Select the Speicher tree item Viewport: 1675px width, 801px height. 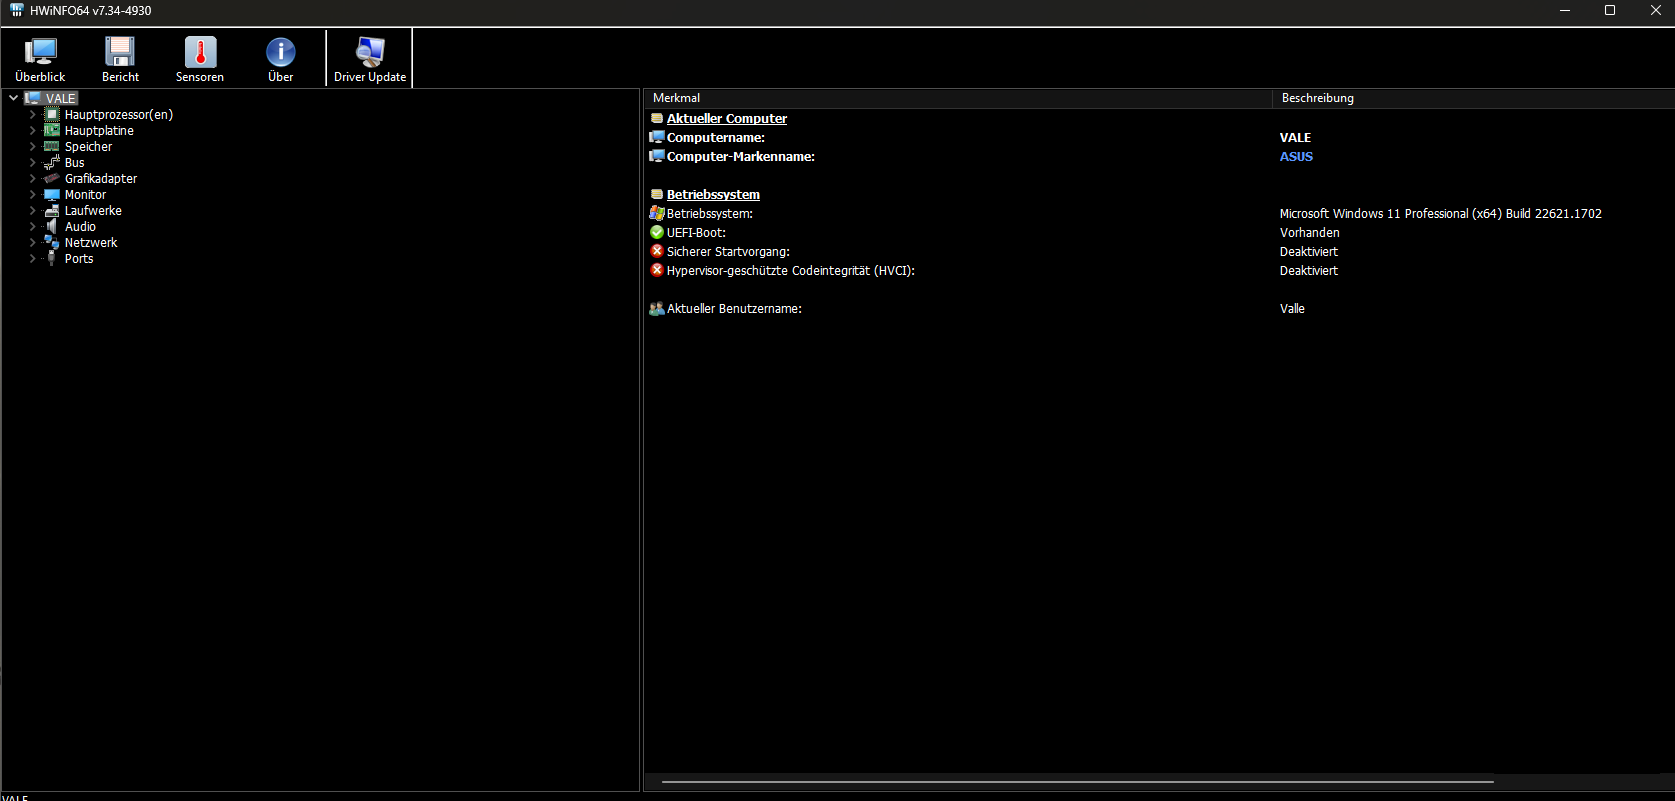pyautogui.click(x=88, y=146)
